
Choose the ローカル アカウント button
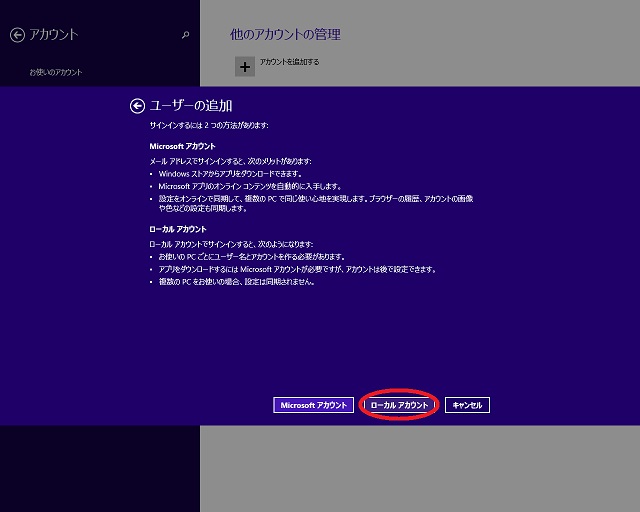pyautogui.click(x=399, y=405)
